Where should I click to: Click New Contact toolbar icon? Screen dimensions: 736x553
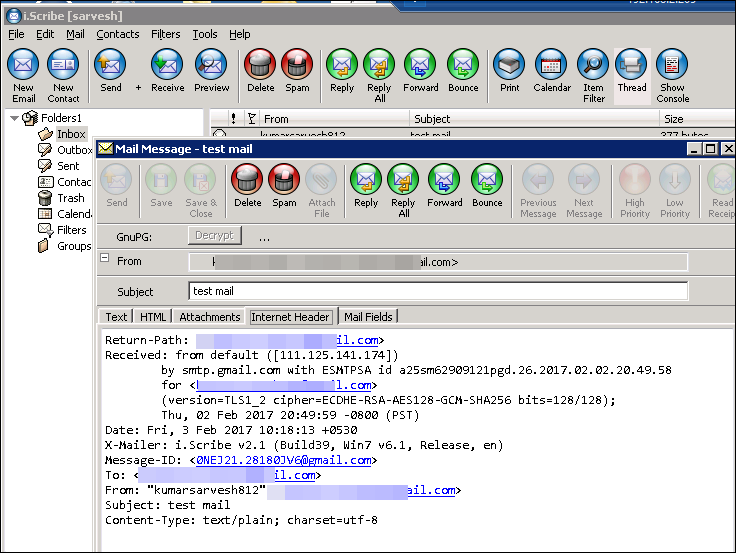(x=63, y=76)
